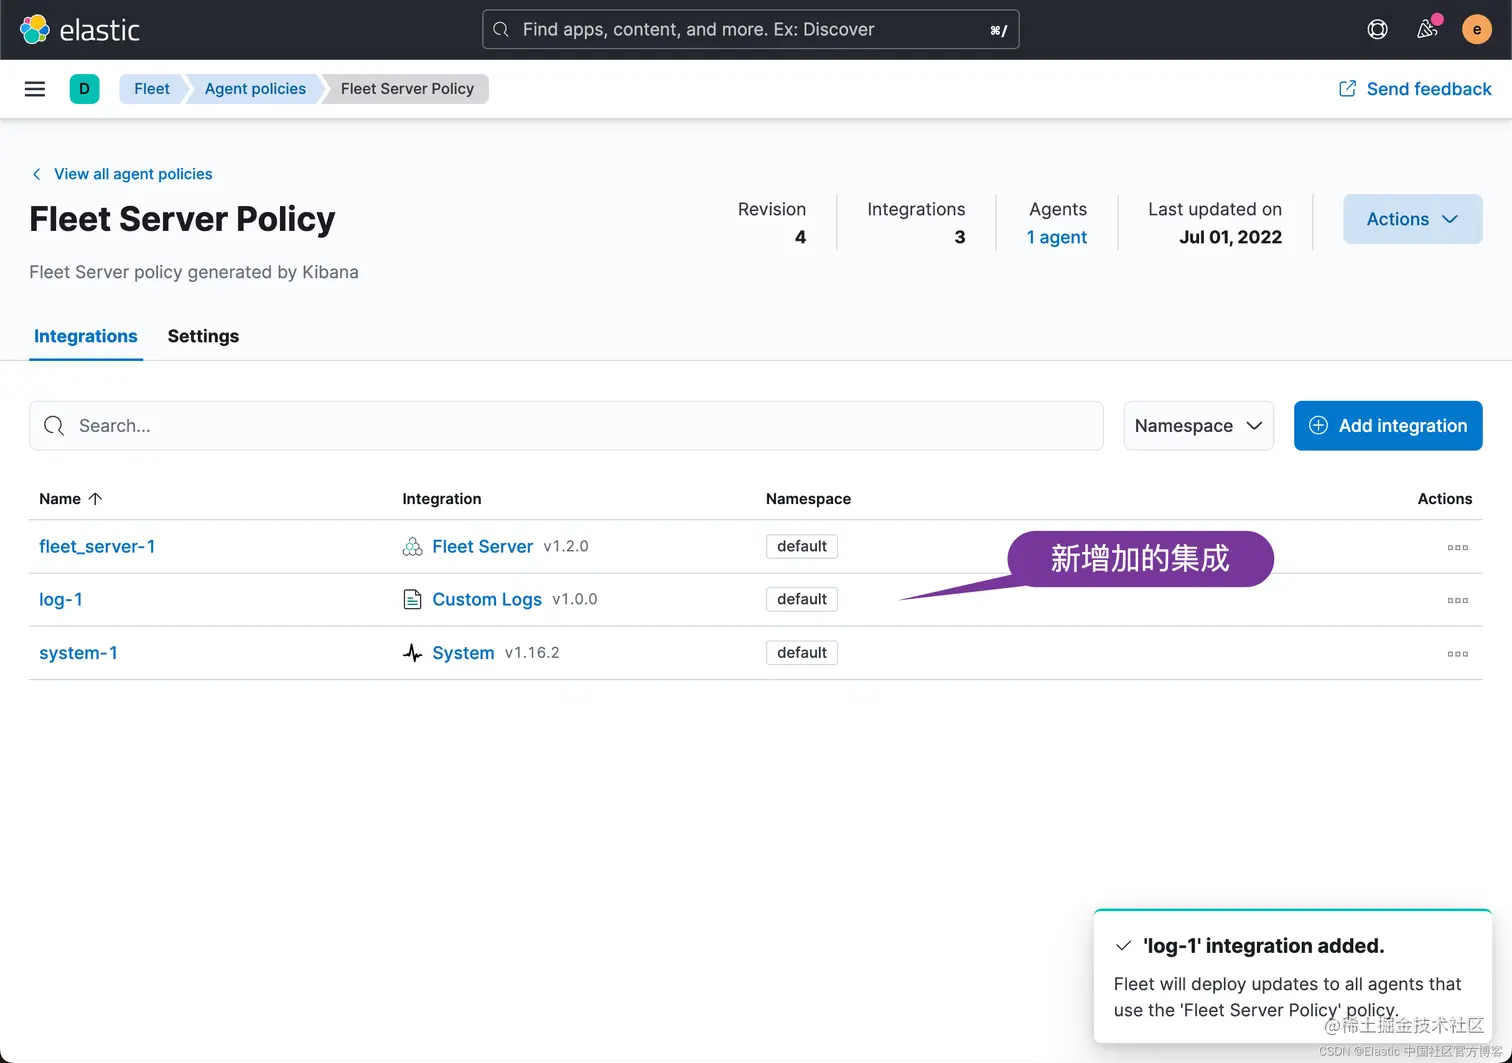
Task: Open the system-1 integration policy
Action: point(78,653)
